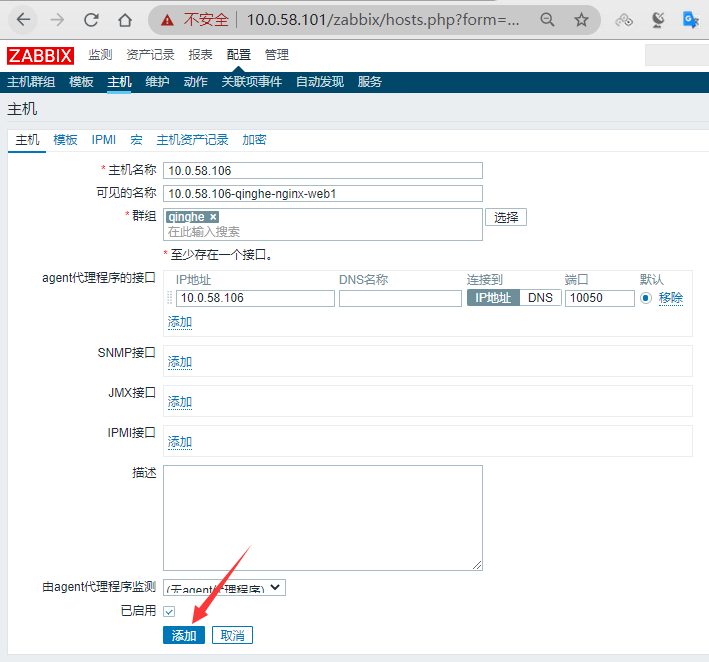Go to 维护 submenu

coord(157,82)
